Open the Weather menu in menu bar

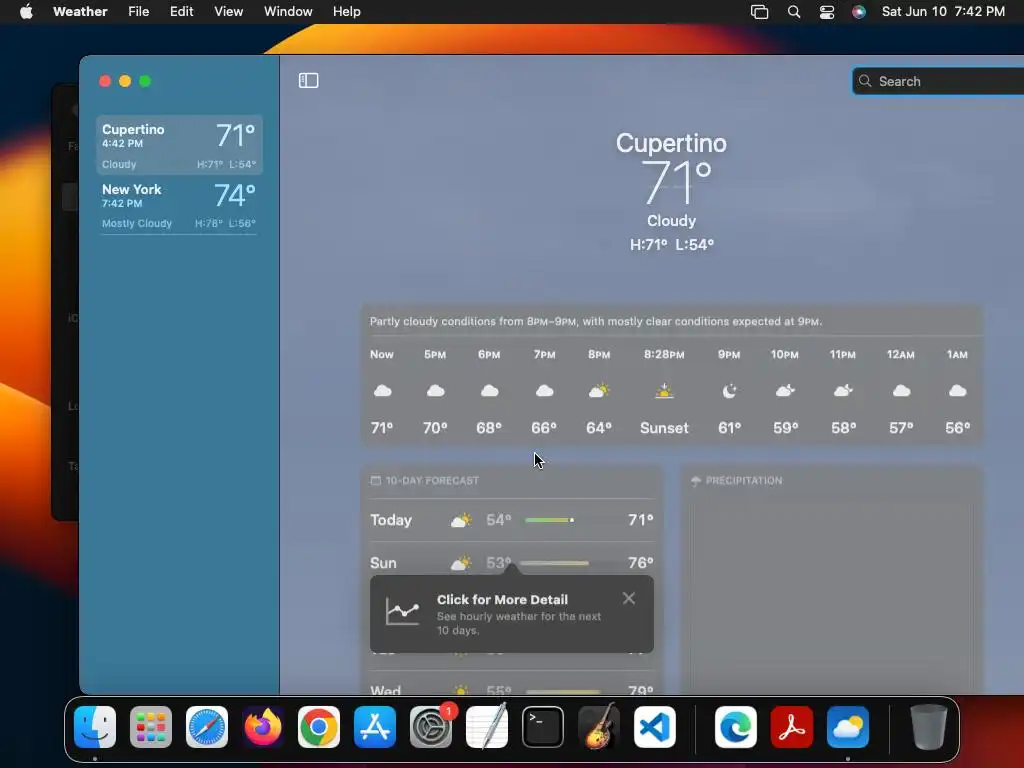(80, 12)
